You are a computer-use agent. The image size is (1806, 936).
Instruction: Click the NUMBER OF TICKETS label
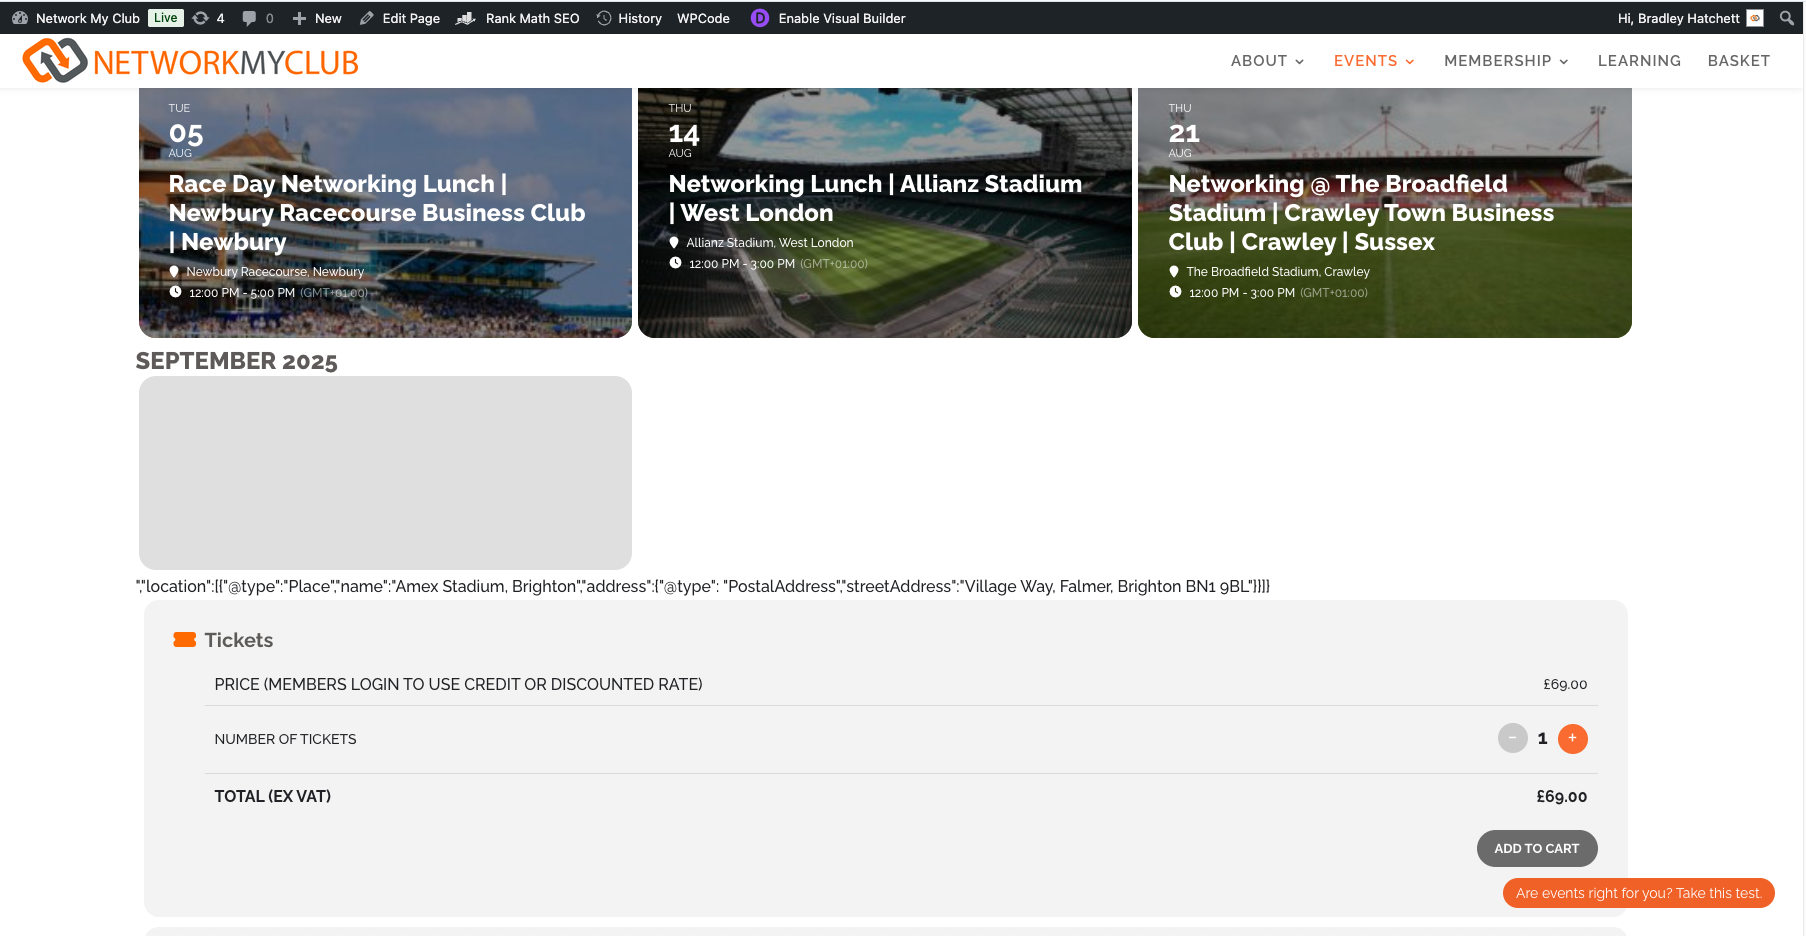point(285,739)
